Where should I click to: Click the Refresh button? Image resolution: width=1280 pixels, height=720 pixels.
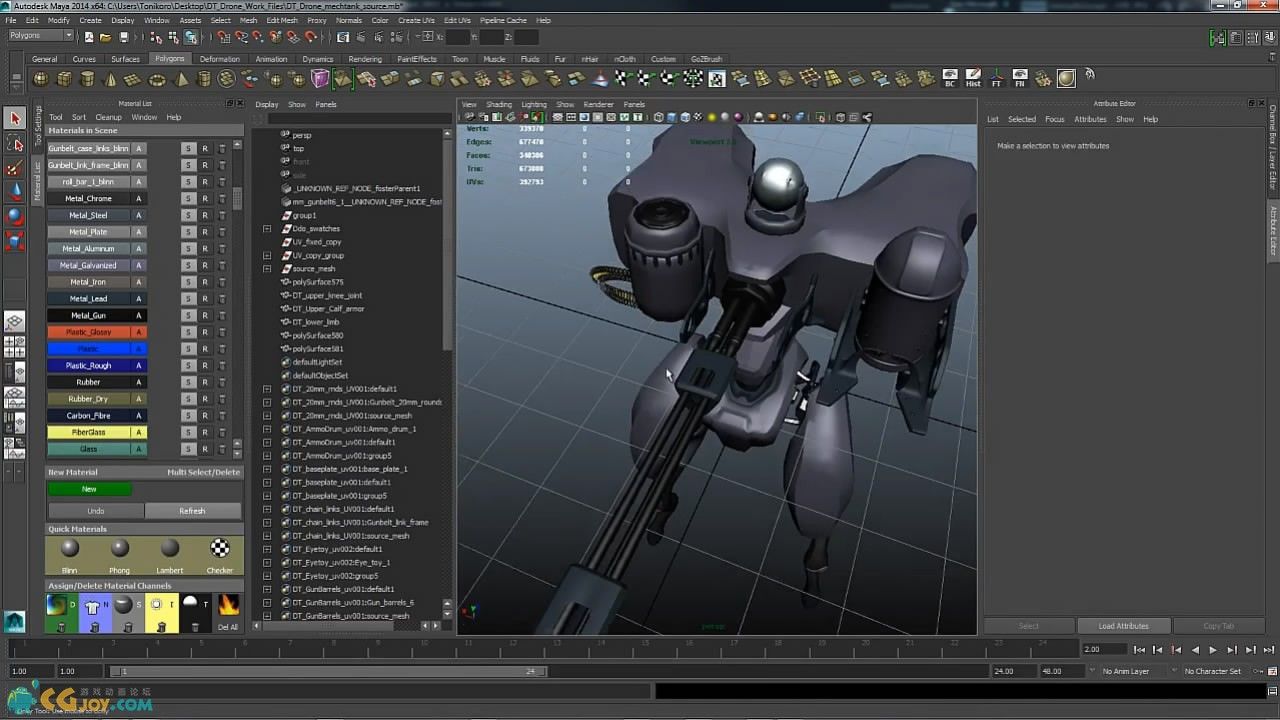(x=192, y=511)
